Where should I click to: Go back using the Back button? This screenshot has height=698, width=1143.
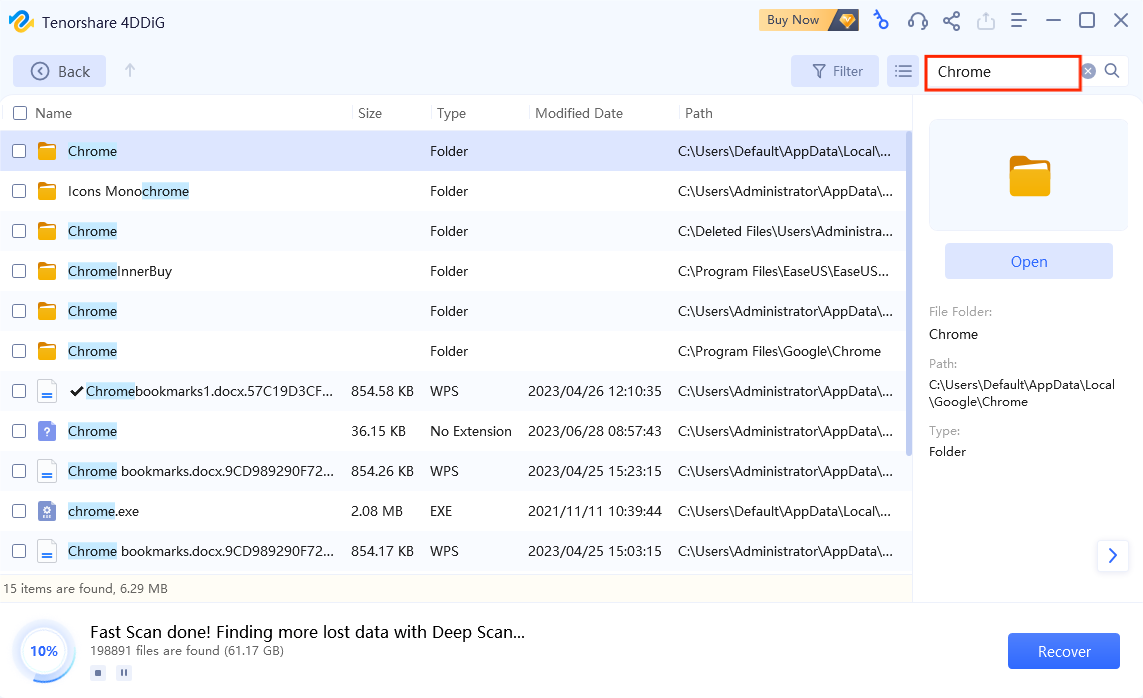coord(59,71)
